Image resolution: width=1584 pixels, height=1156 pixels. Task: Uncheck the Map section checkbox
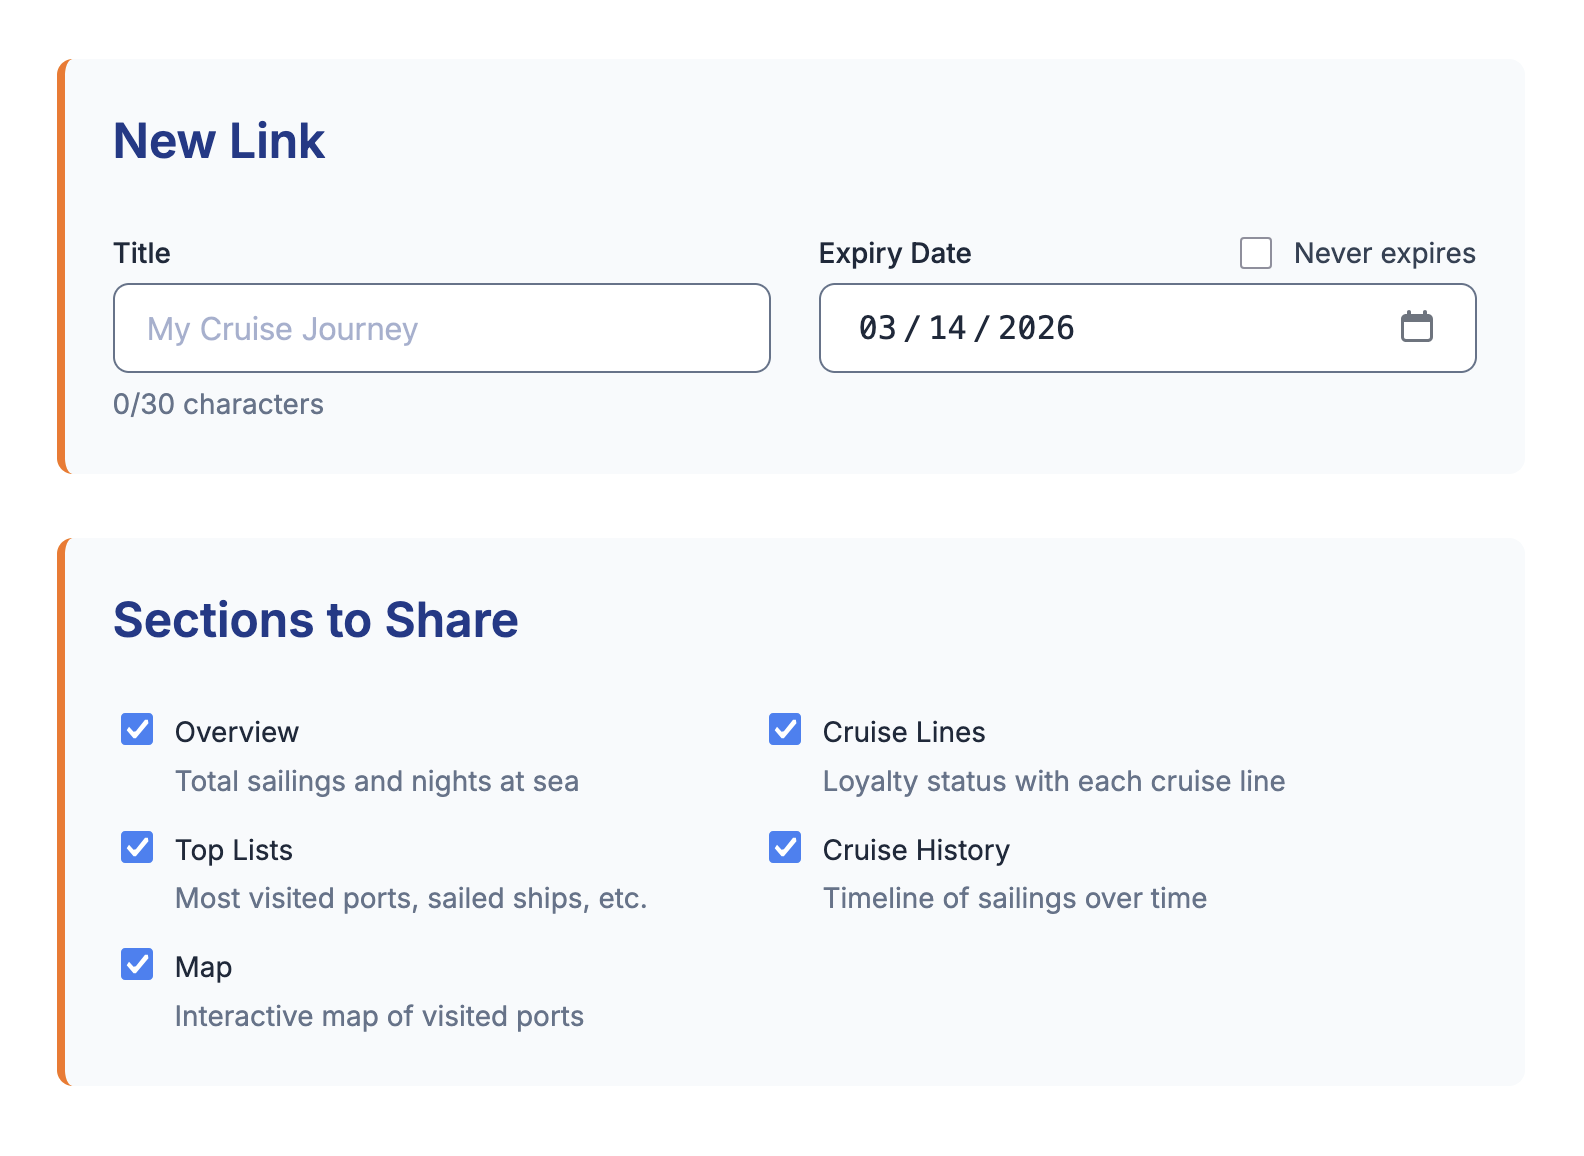137,965
